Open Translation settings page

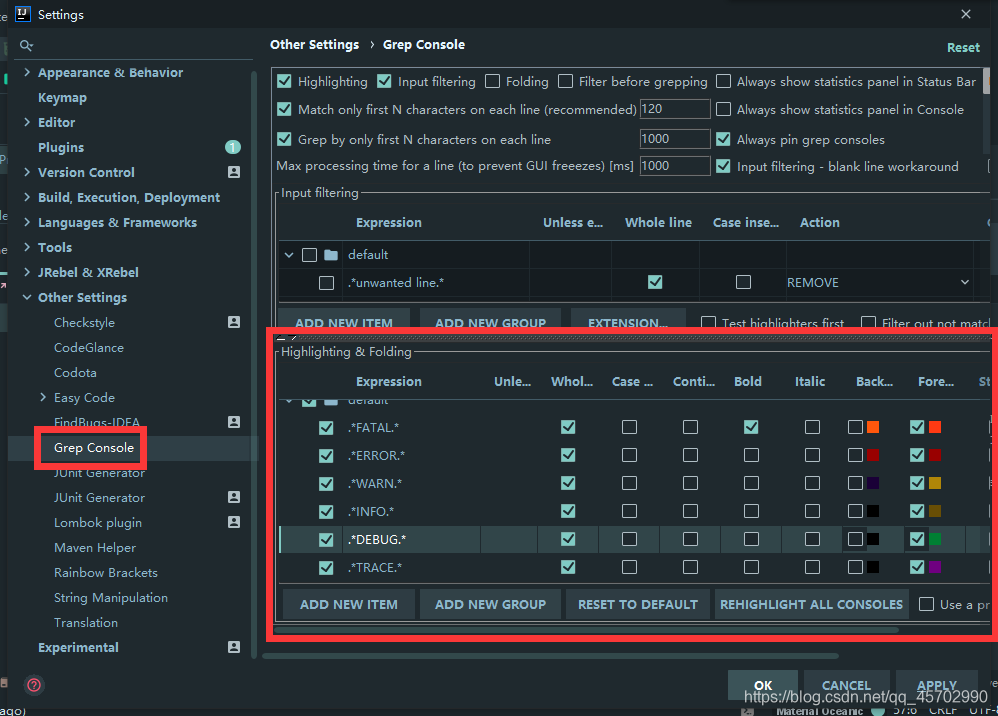pyautogui.click(x=86, y=622)
